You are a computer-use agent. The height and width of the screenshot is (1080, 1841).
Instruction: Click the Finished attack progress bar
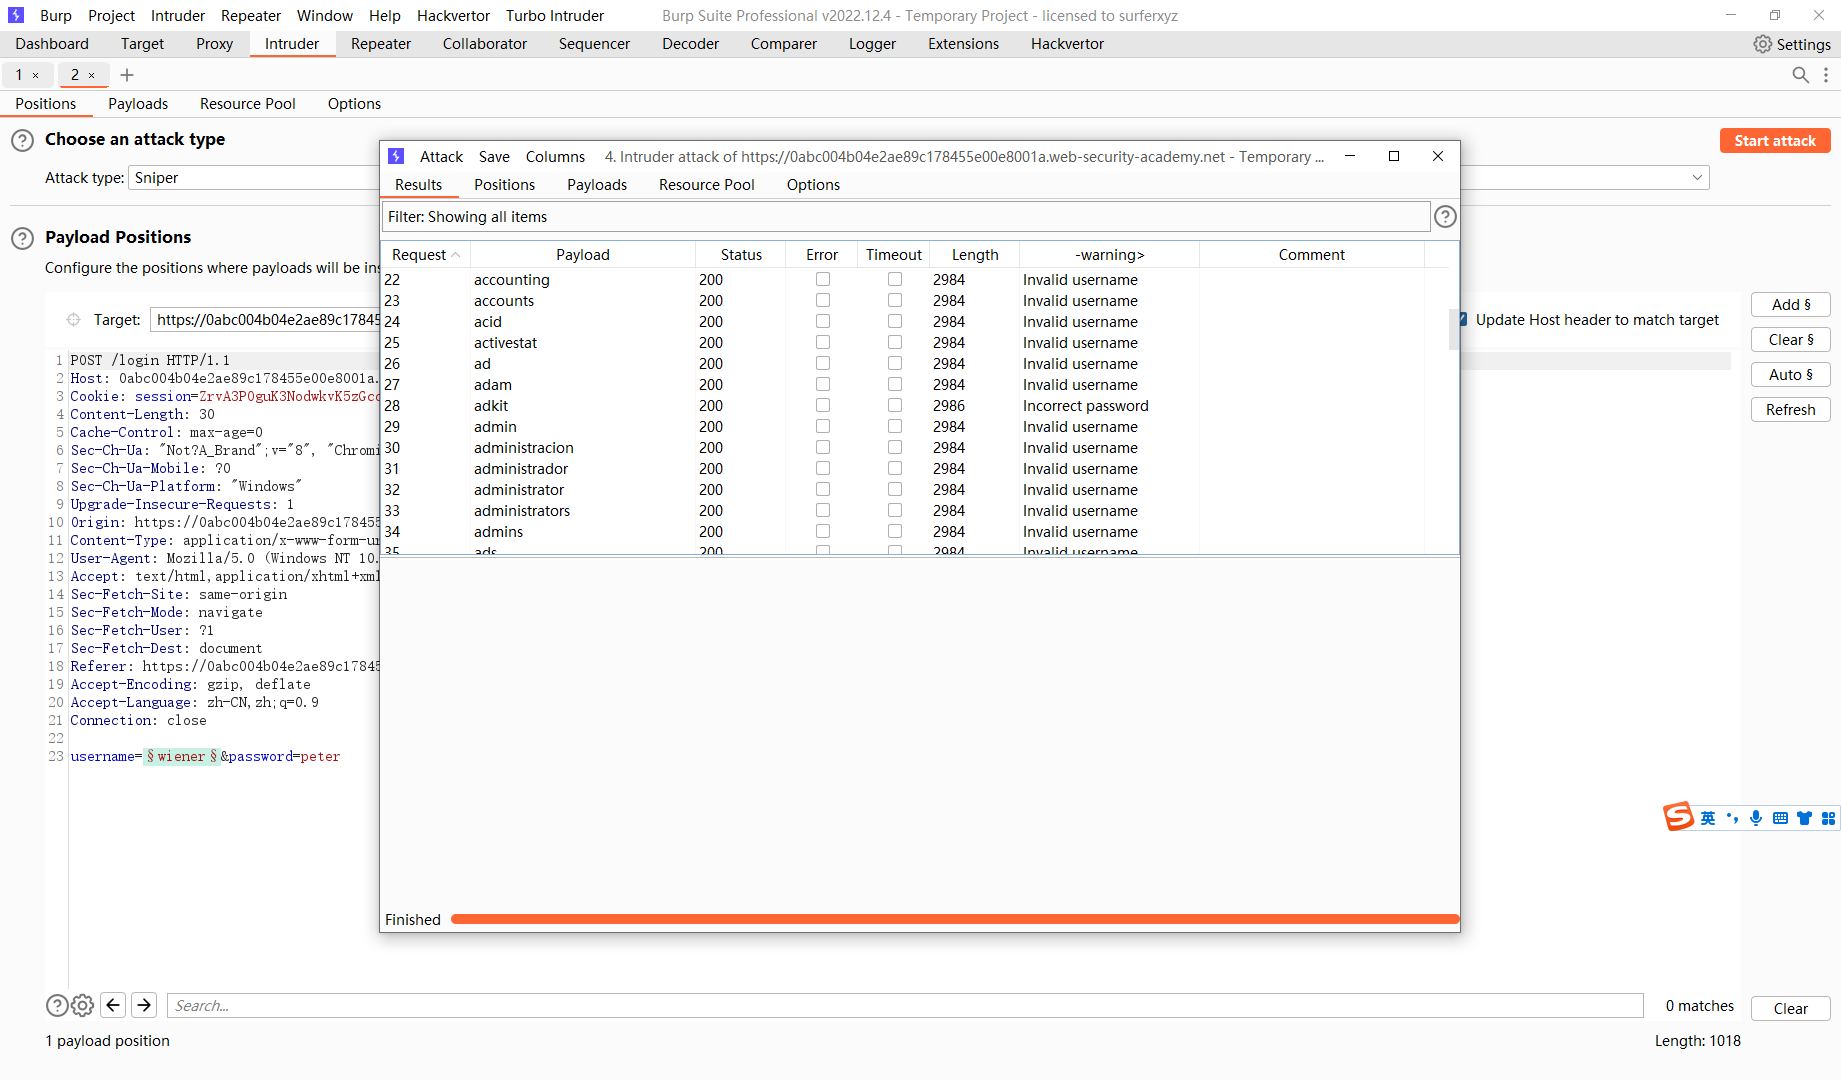(954, 919)
